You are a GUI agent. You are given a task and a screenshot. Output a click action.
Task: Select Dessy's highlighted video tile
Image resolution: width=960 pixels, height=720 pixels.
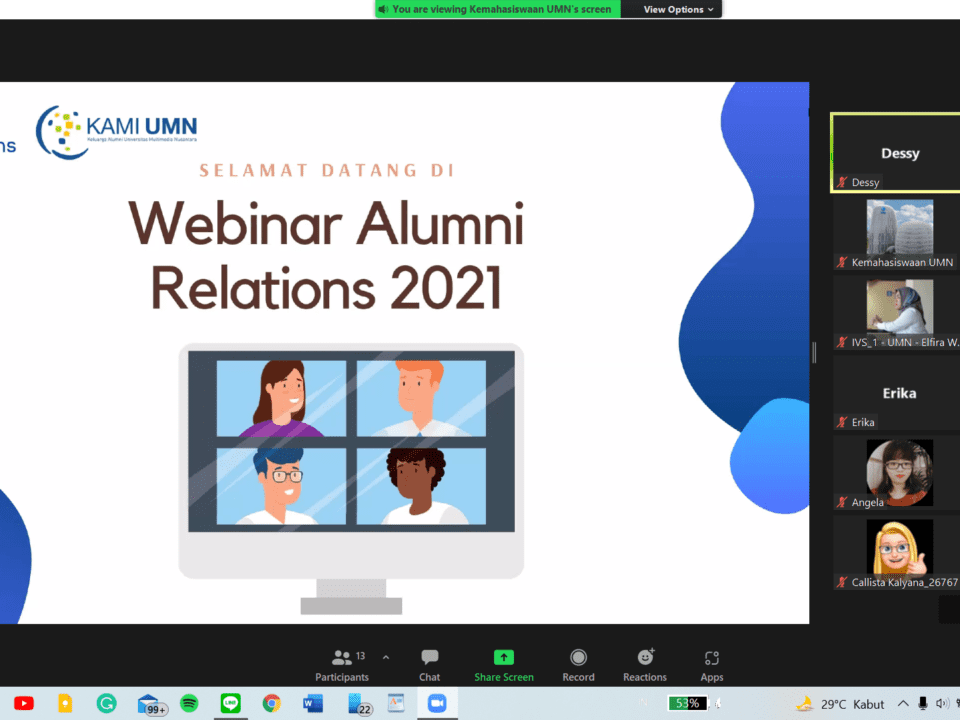896,152
